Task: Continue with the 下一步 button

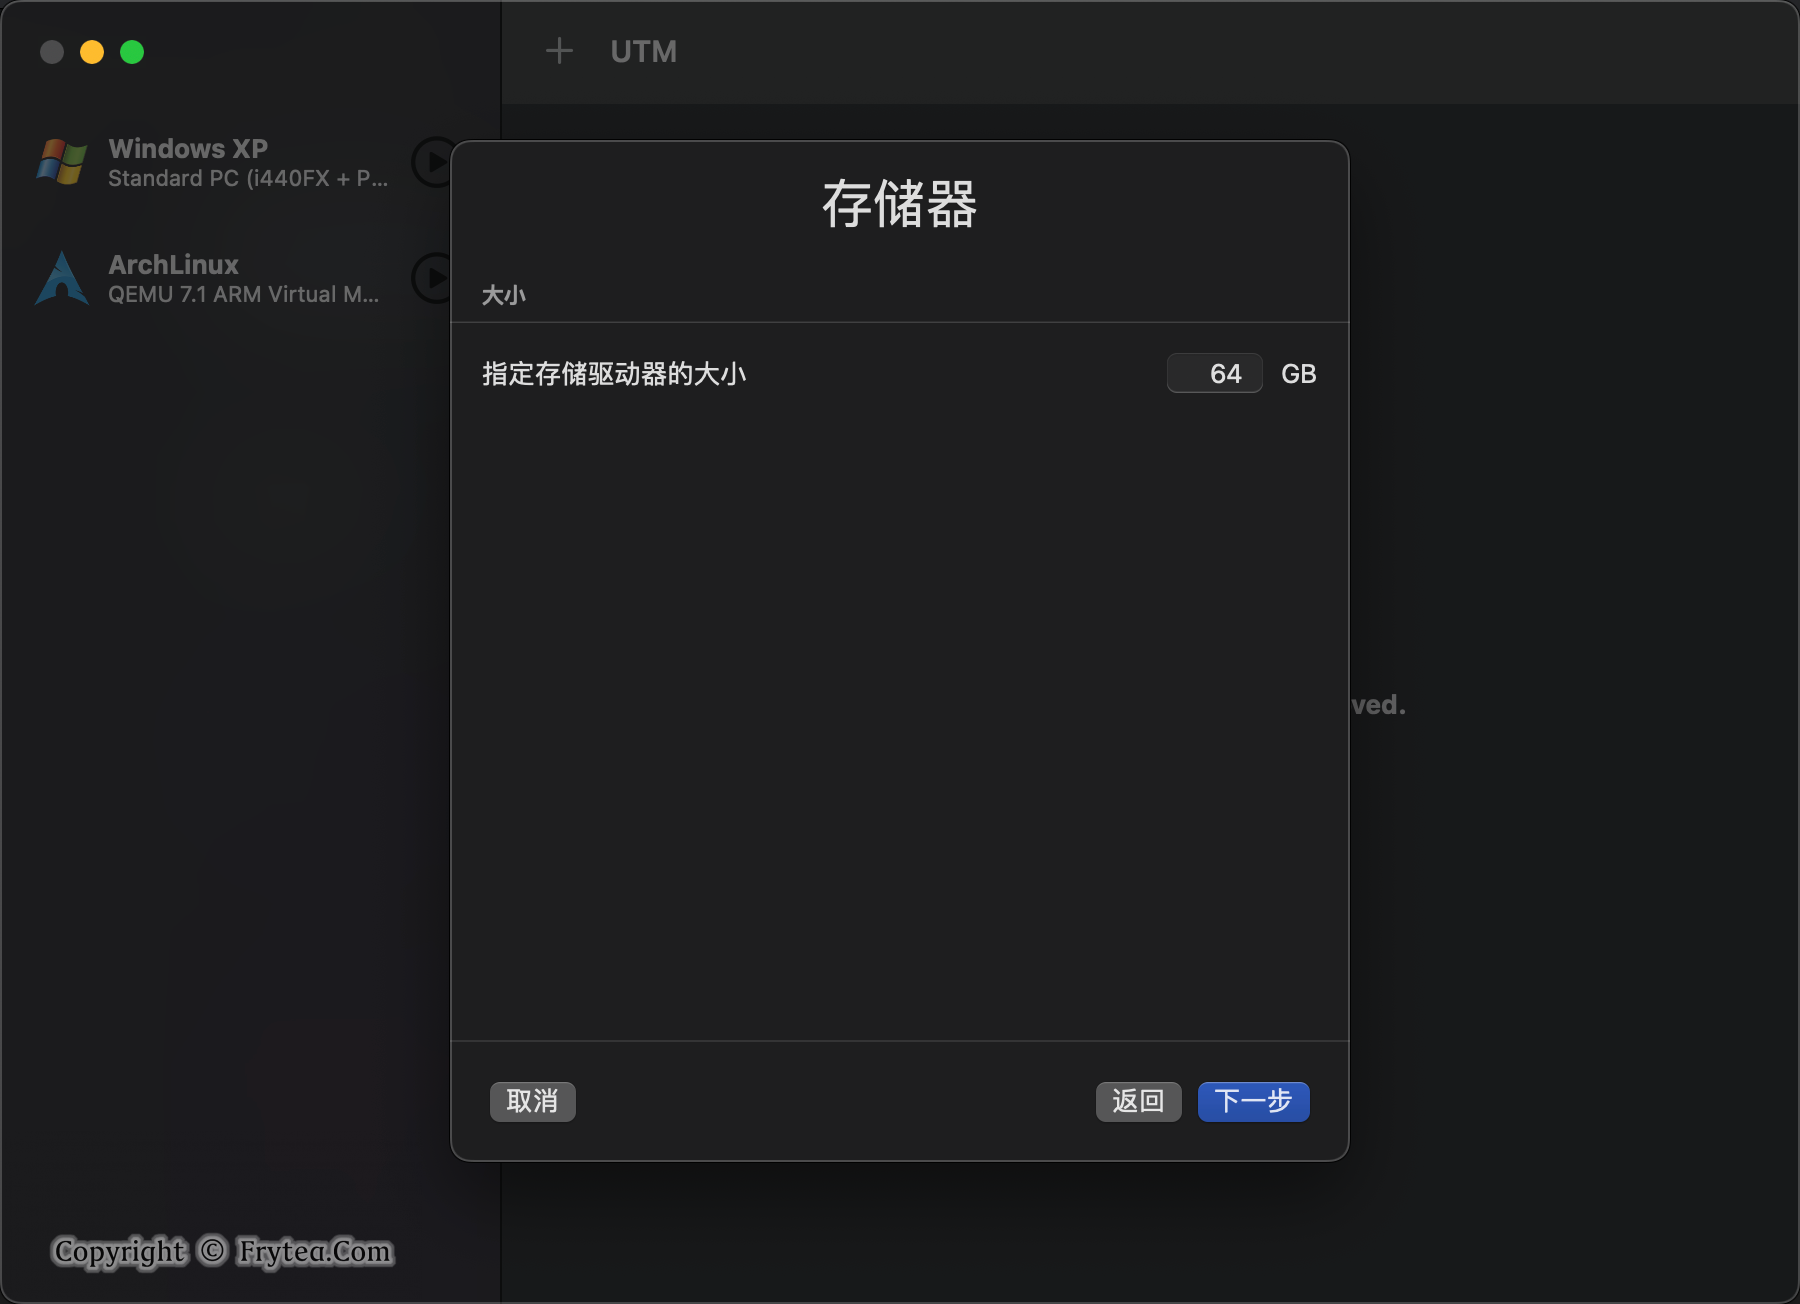Action: tap(1253, 1101)
